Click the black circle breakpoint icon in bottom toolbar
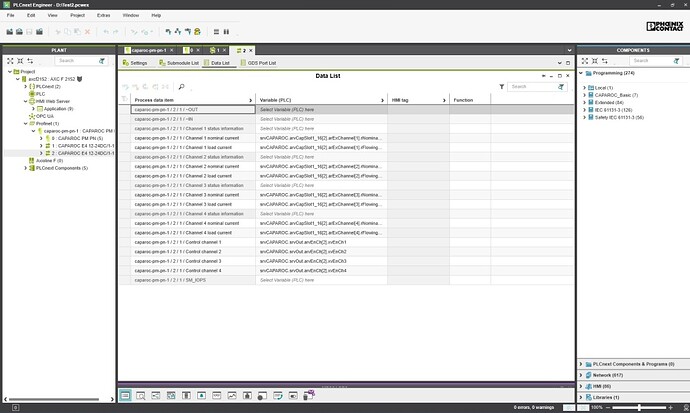The width and height of the screenshot is (690, 413). click(262, 396)
